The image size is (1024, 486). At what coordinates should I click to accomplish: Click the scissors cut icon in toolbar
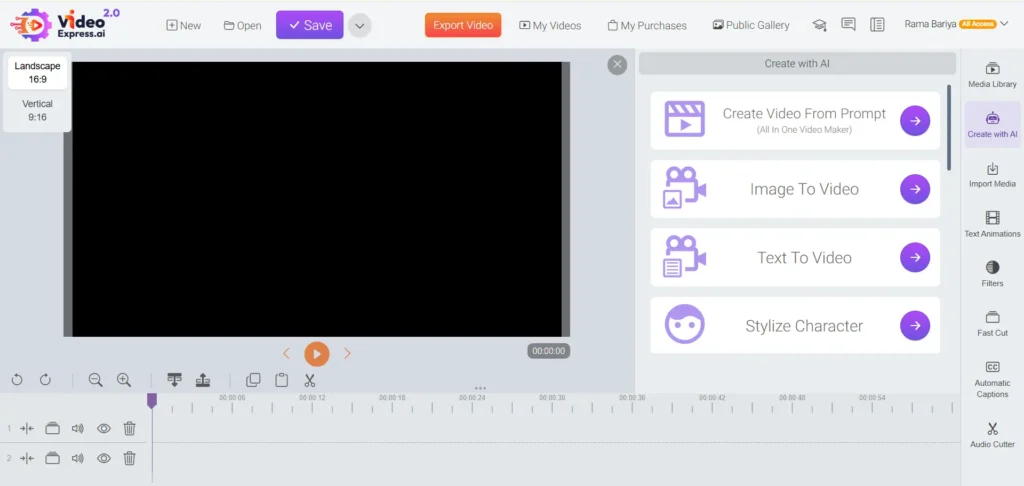coord(310,380)
